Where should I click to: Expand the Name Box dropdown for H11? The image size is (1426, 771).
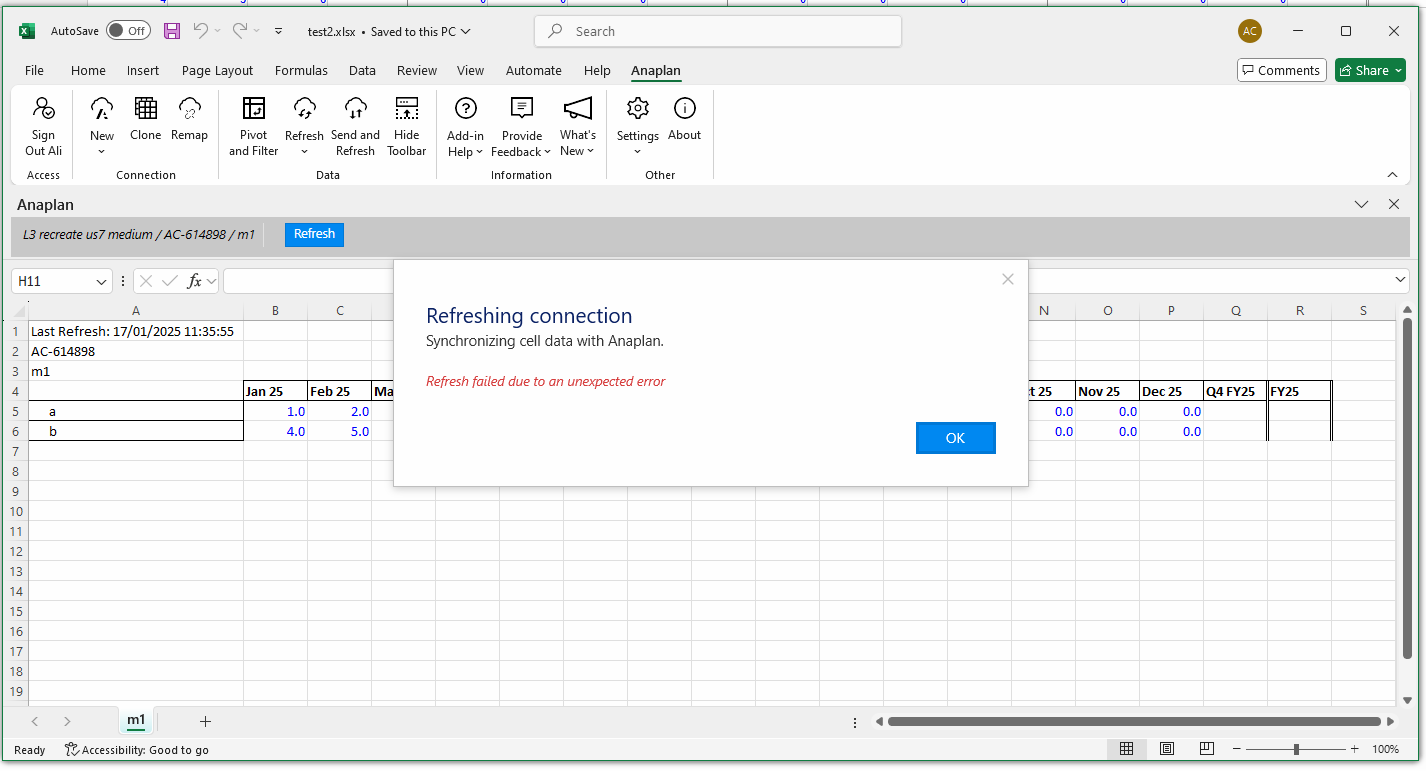(x=101, y=282)
